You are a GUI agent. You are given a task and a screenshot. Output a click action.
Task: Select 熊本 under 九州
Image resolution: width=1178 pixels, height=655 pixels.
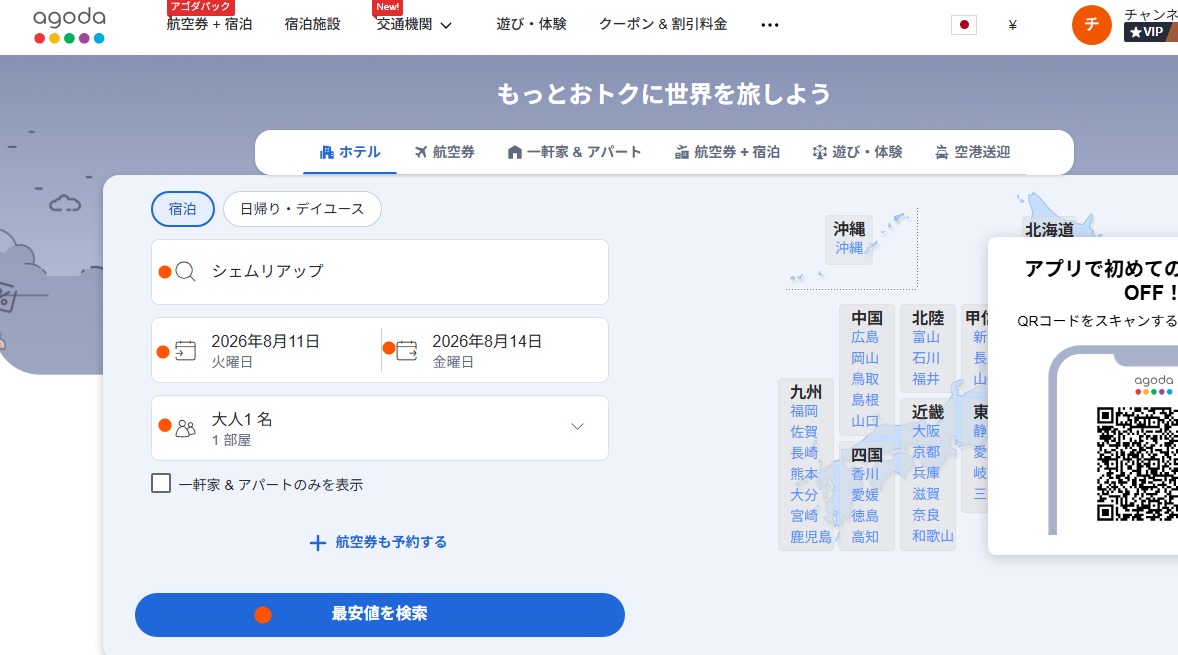804,474
